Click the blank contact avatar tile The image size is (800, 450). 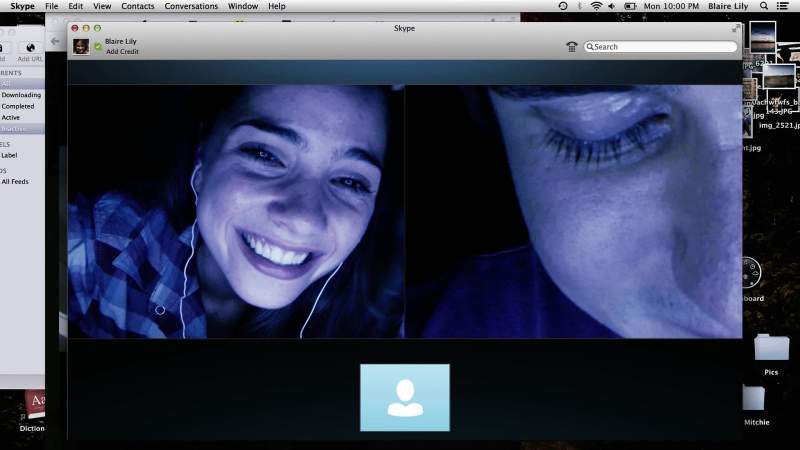pyautogui.click(x=405, y=397)
